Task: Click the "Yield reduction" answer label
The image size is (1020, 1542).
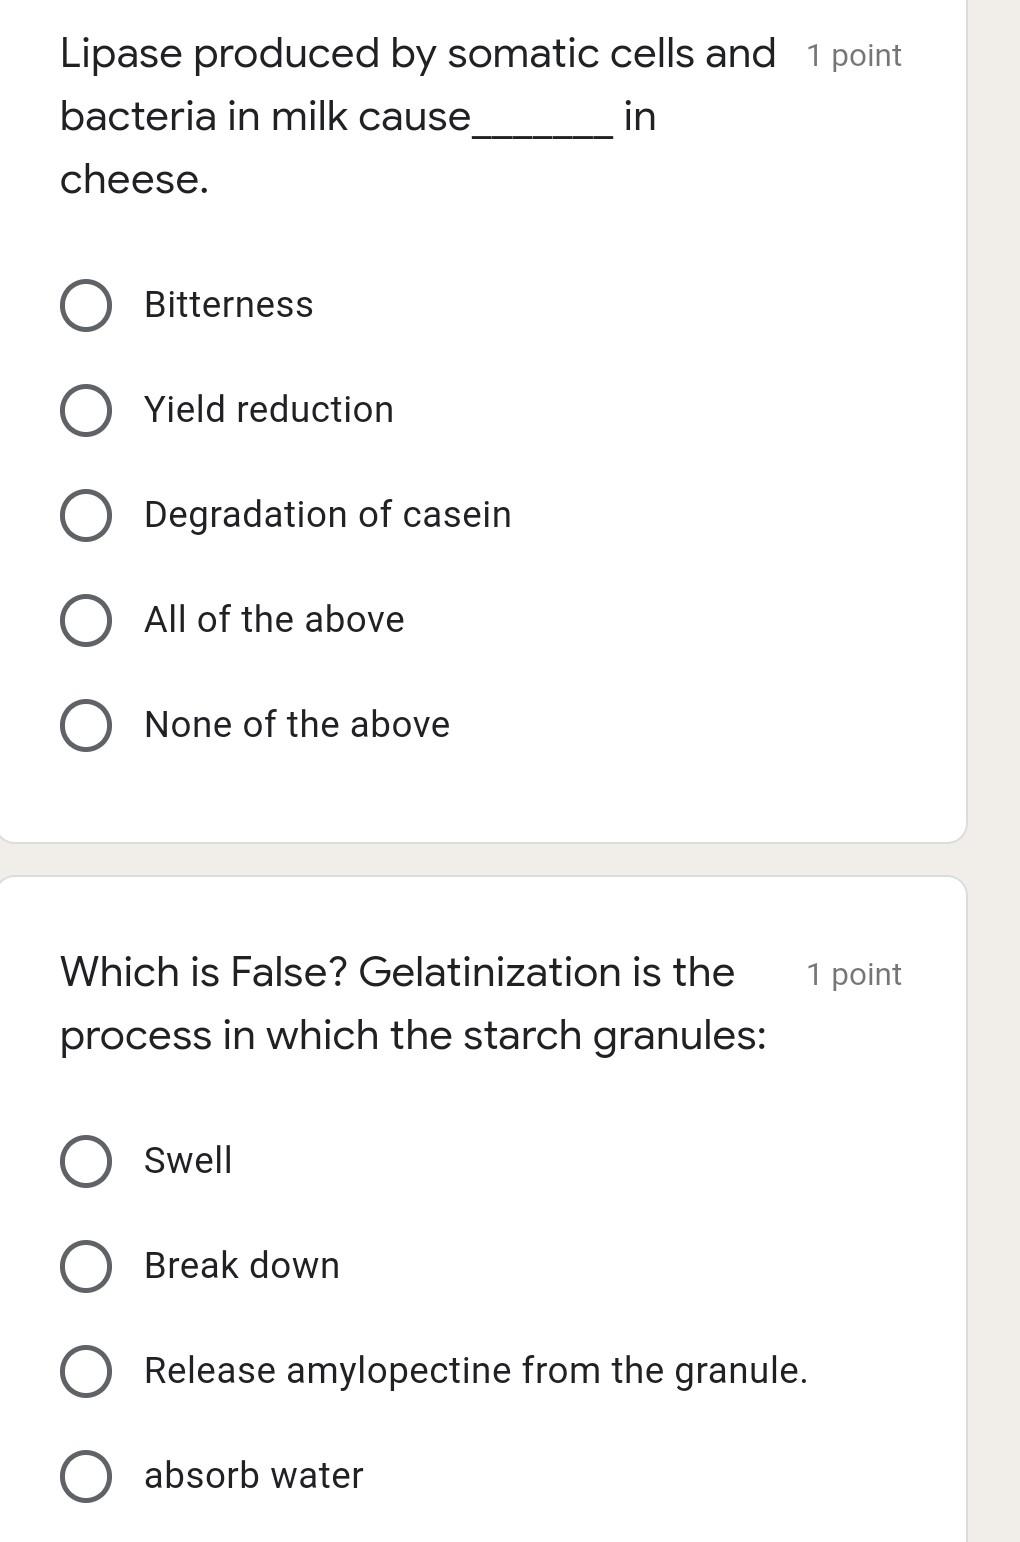Action: (x=269, y=410)
